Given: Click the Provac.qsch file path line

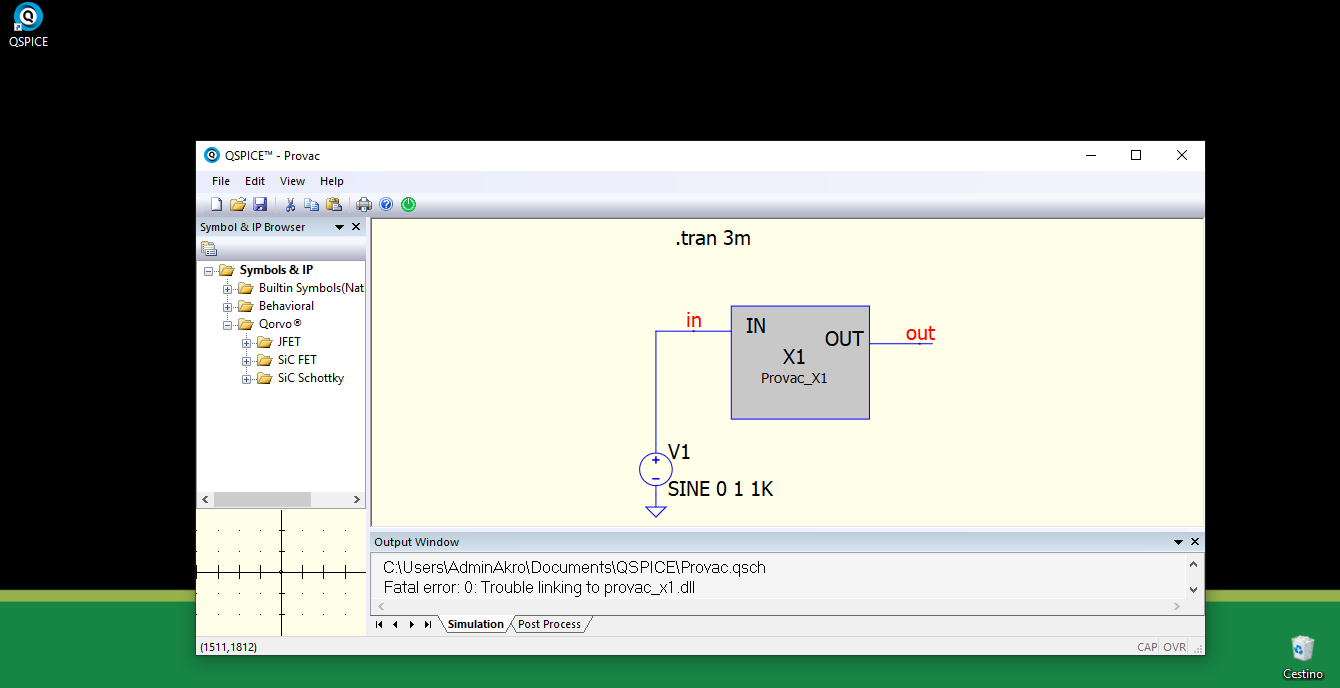Looking at the screenshot, I should [574, 568].
